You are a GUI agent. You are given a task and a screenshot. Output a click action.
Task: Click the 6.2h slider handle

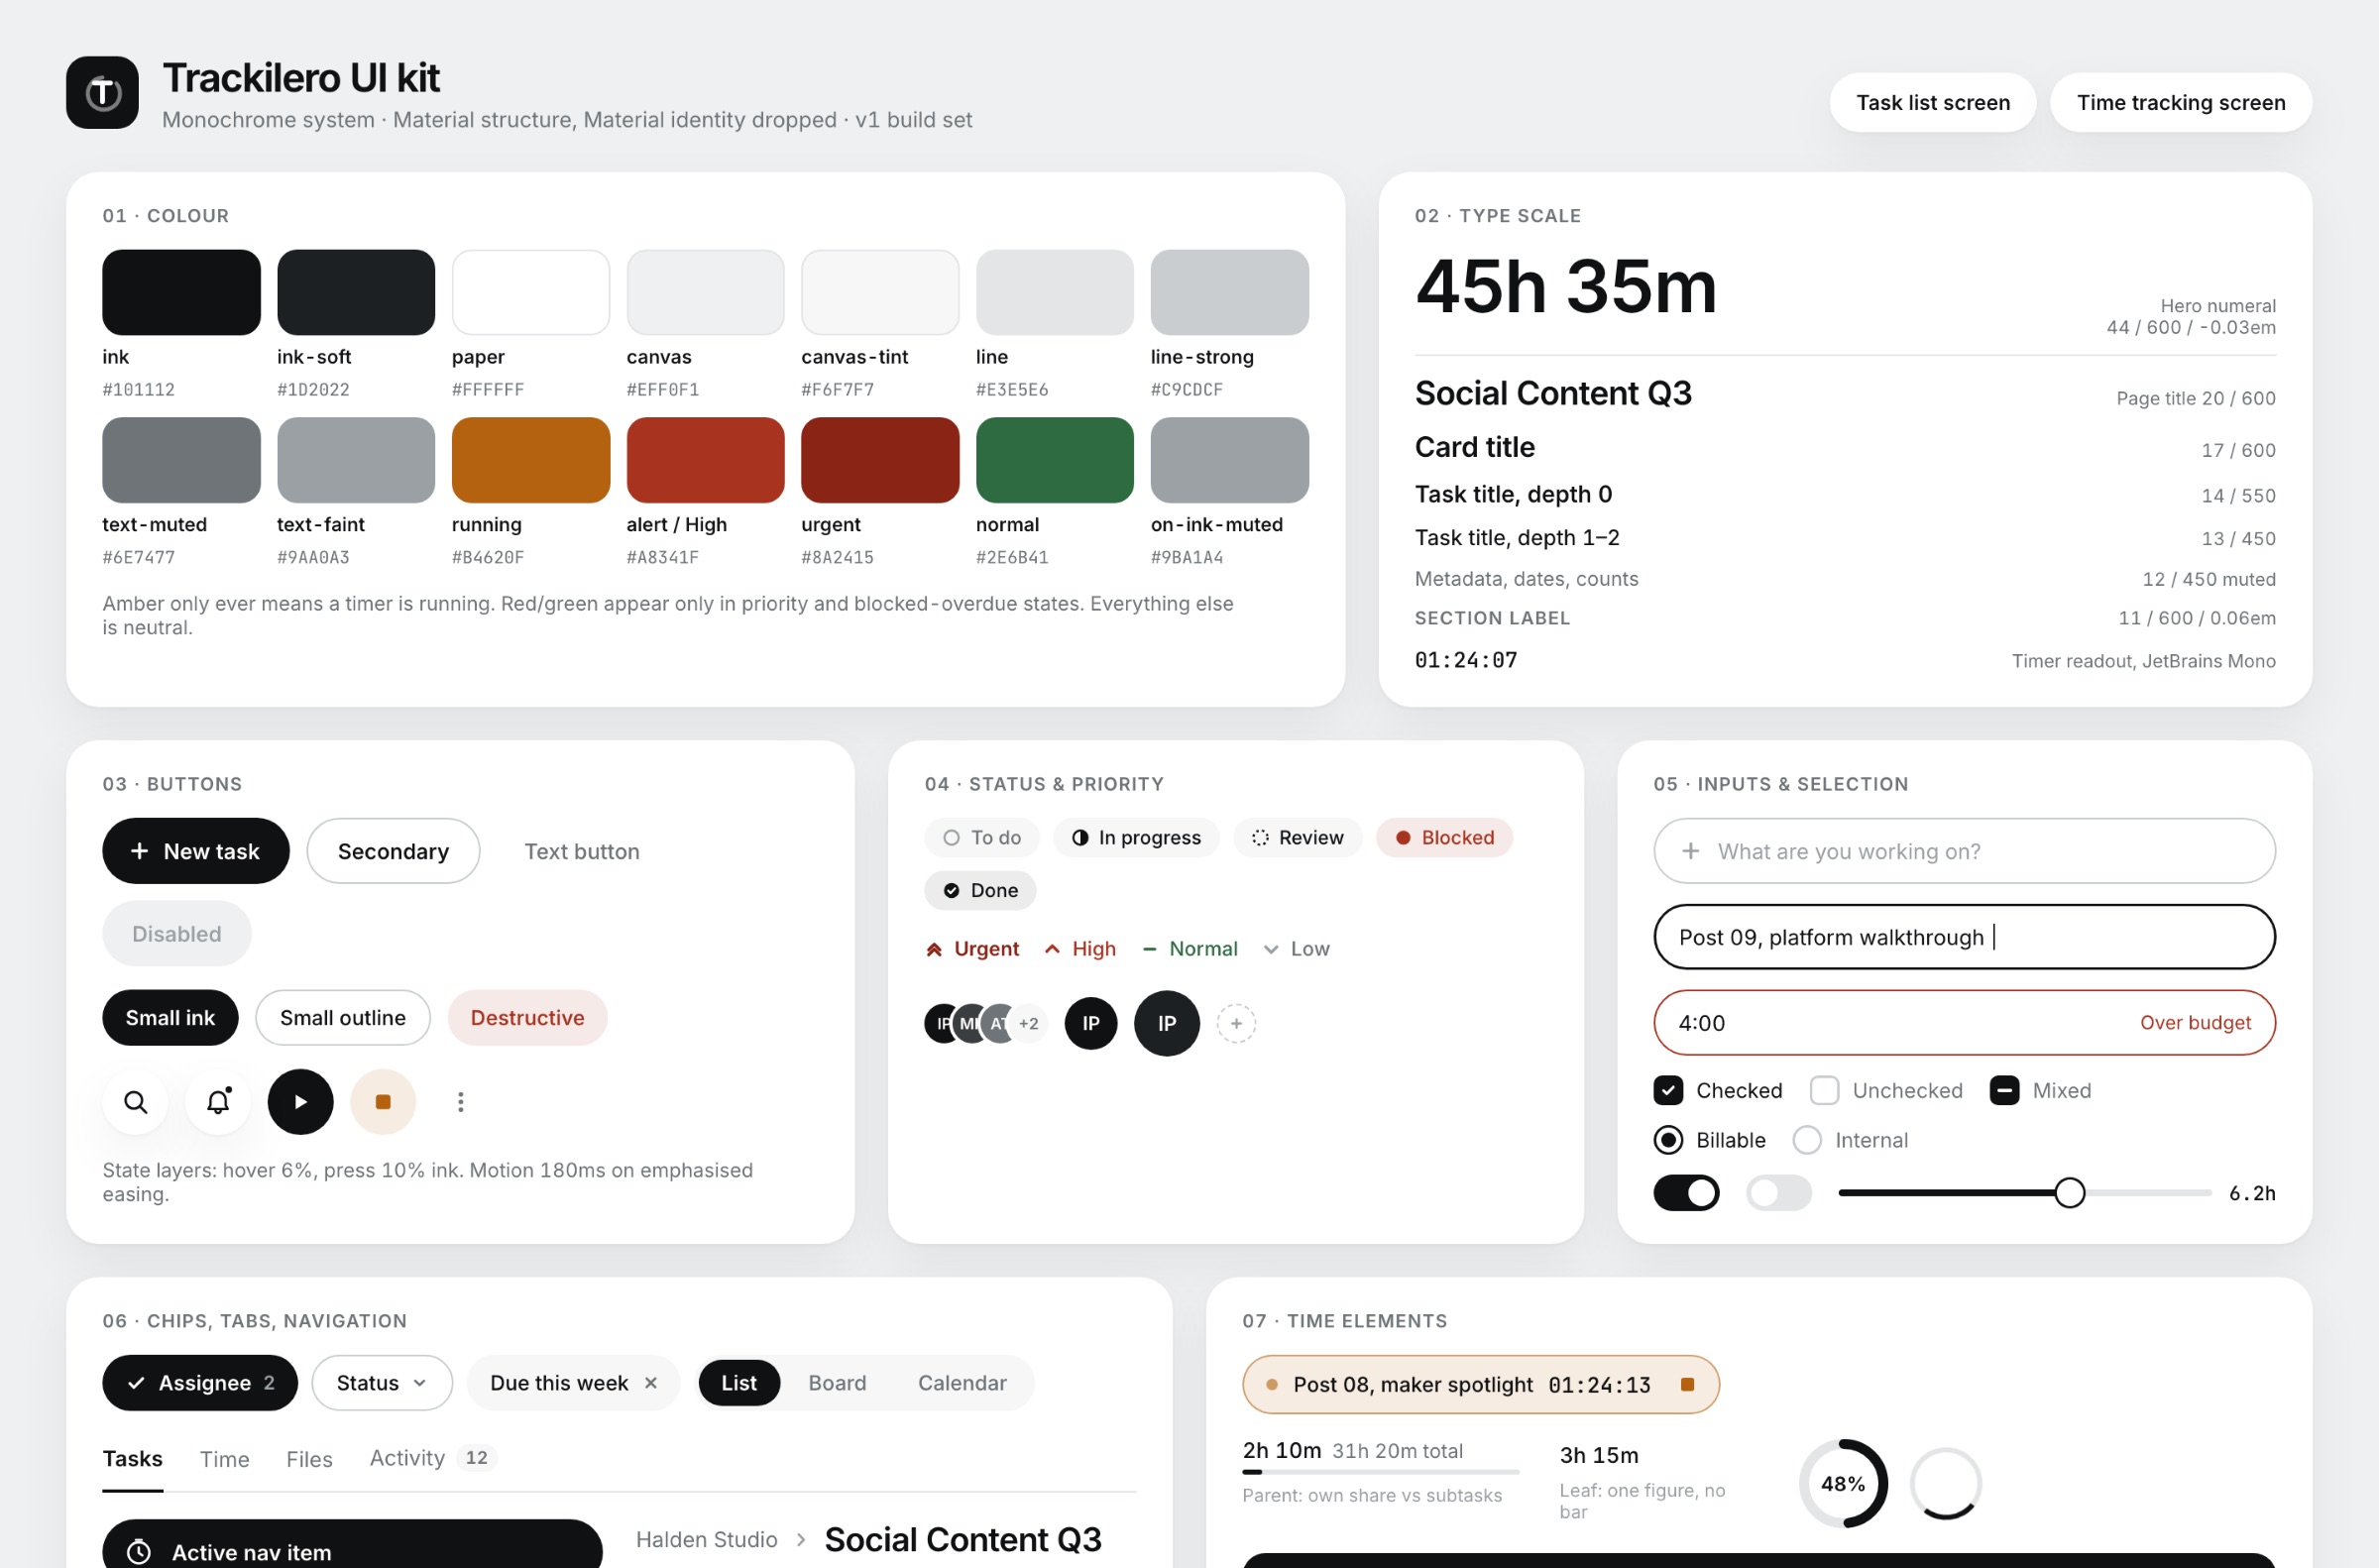2070,1193
